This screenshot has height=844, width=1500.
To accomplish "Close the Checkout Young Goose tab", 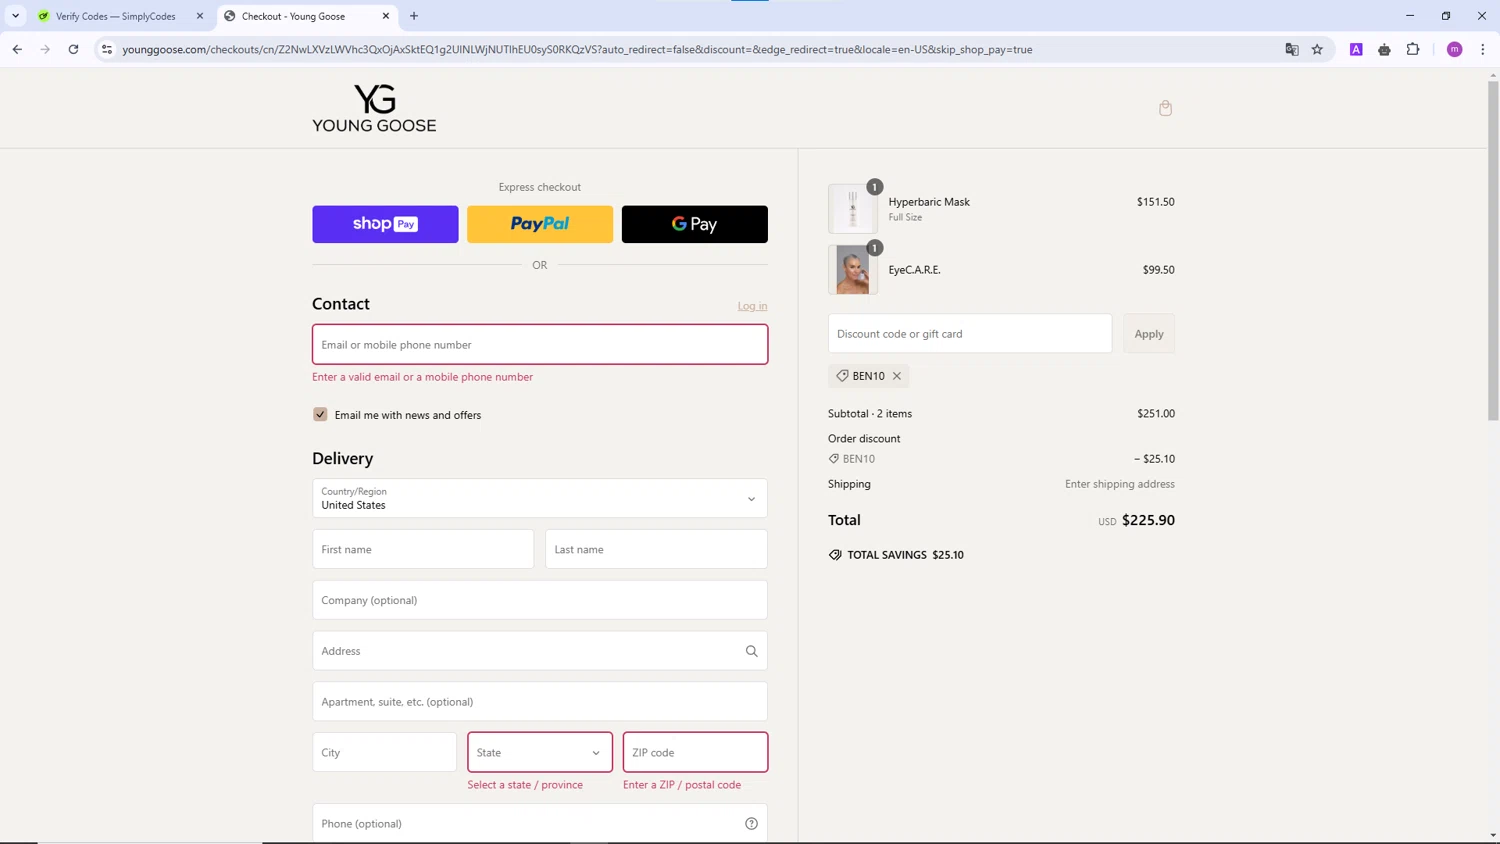I will point(386,16).
